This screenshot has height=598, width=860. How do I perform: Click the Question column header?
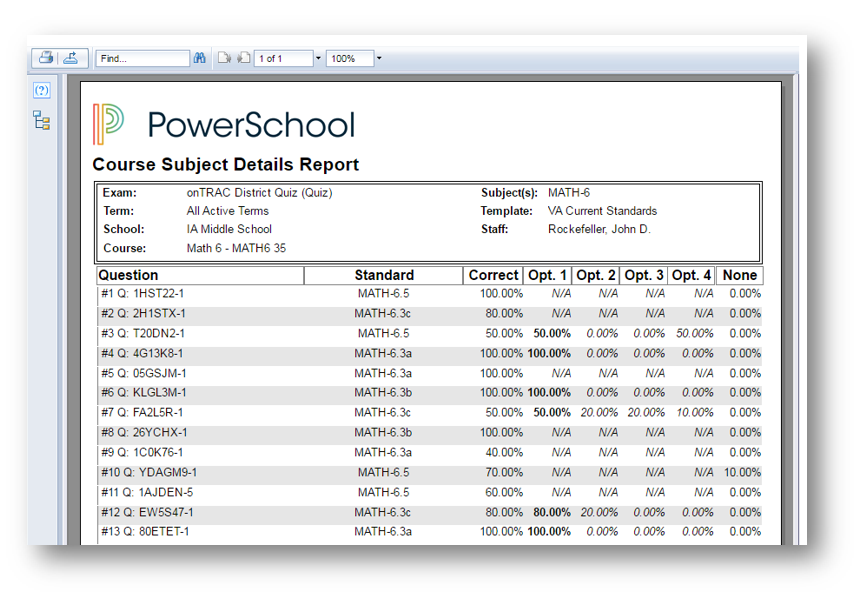(x=200, y=275)
